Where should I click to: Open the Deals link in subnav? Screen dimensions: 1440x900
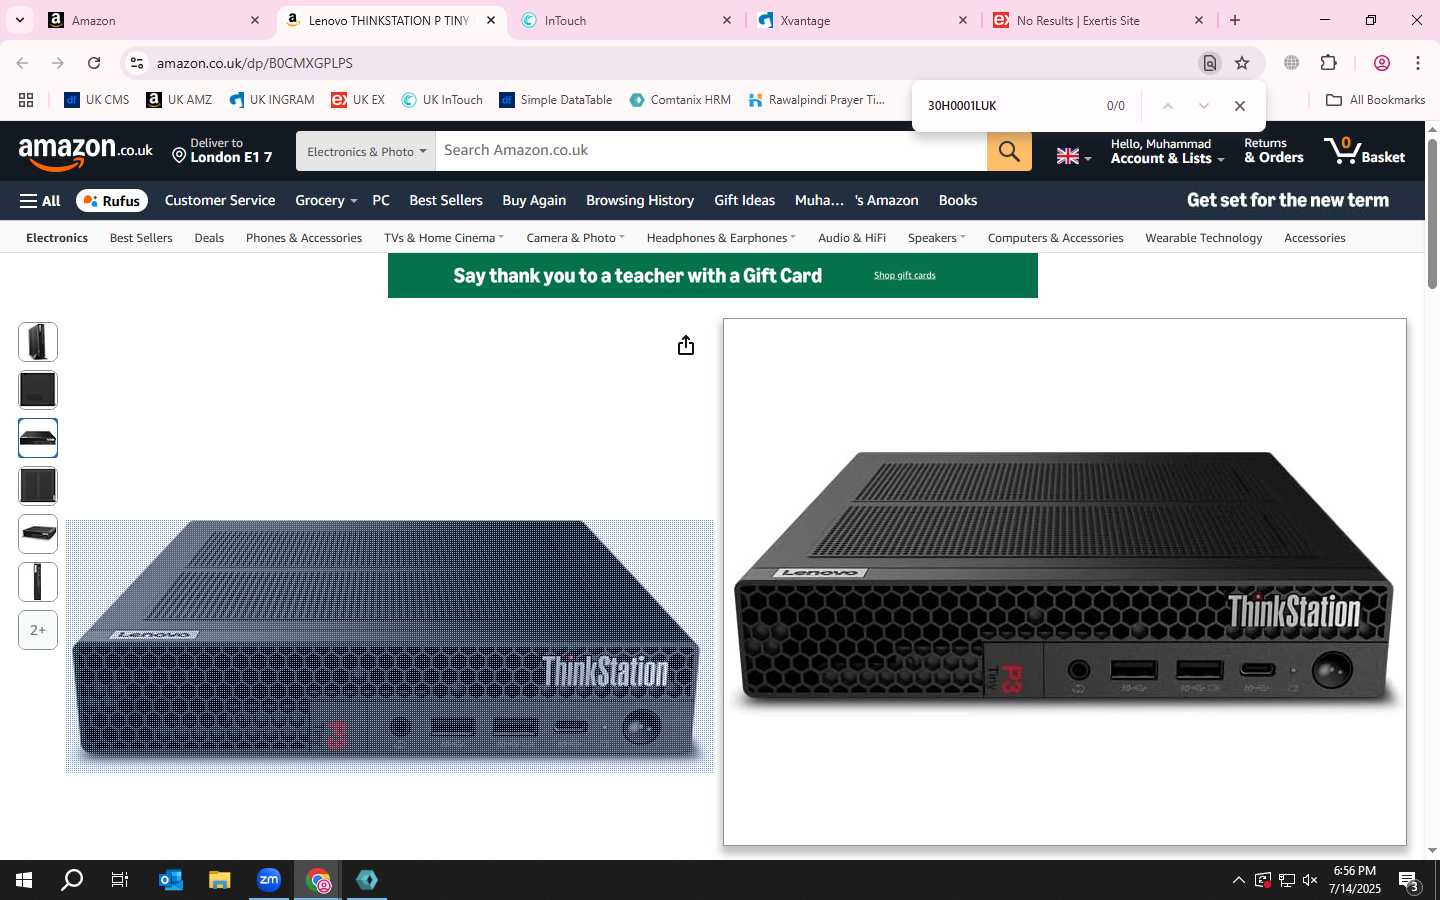pos(209,238)
